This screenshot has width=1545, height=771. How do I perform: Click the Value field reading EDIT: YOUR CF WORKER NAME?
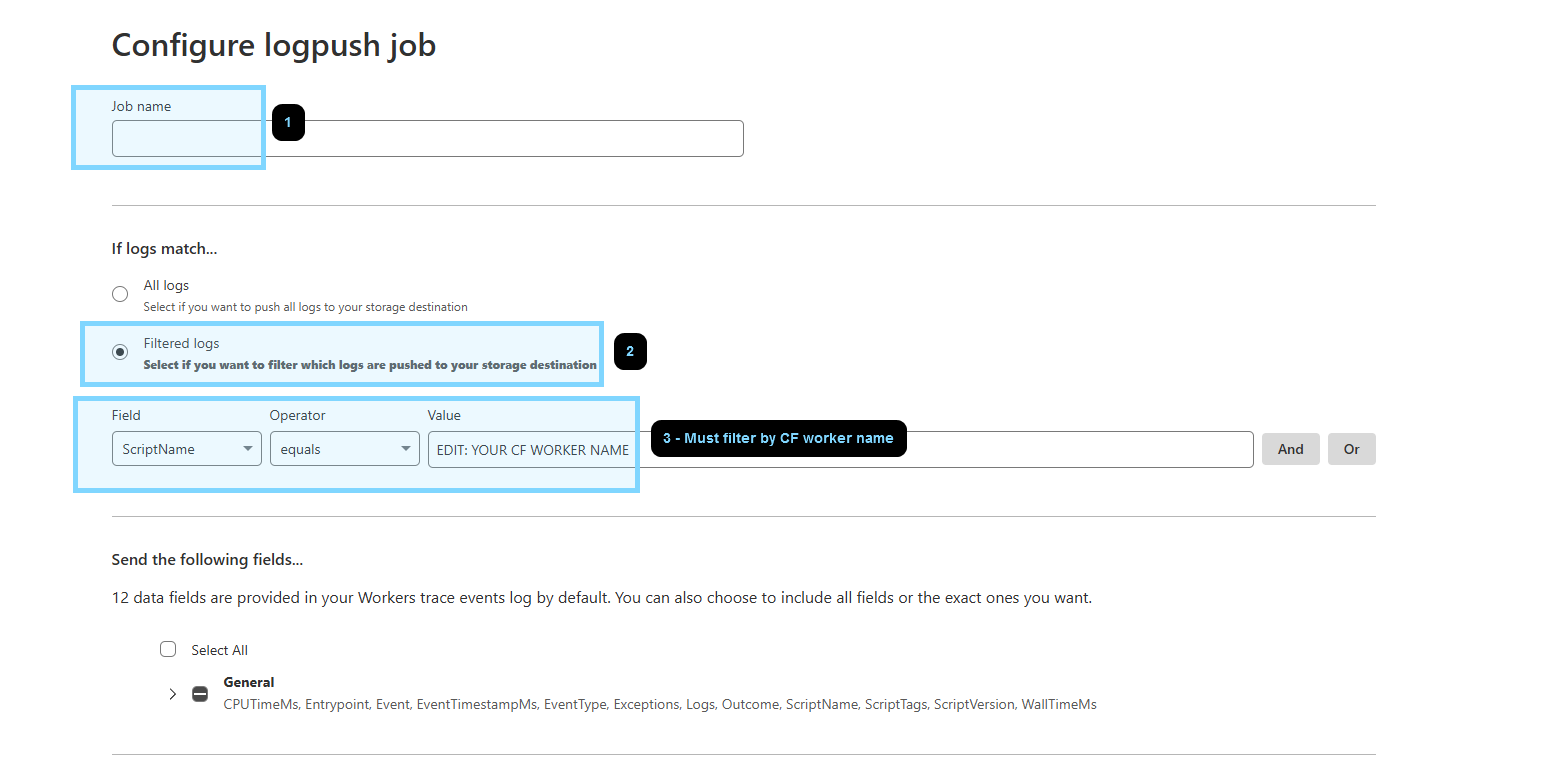pos(530,449)
